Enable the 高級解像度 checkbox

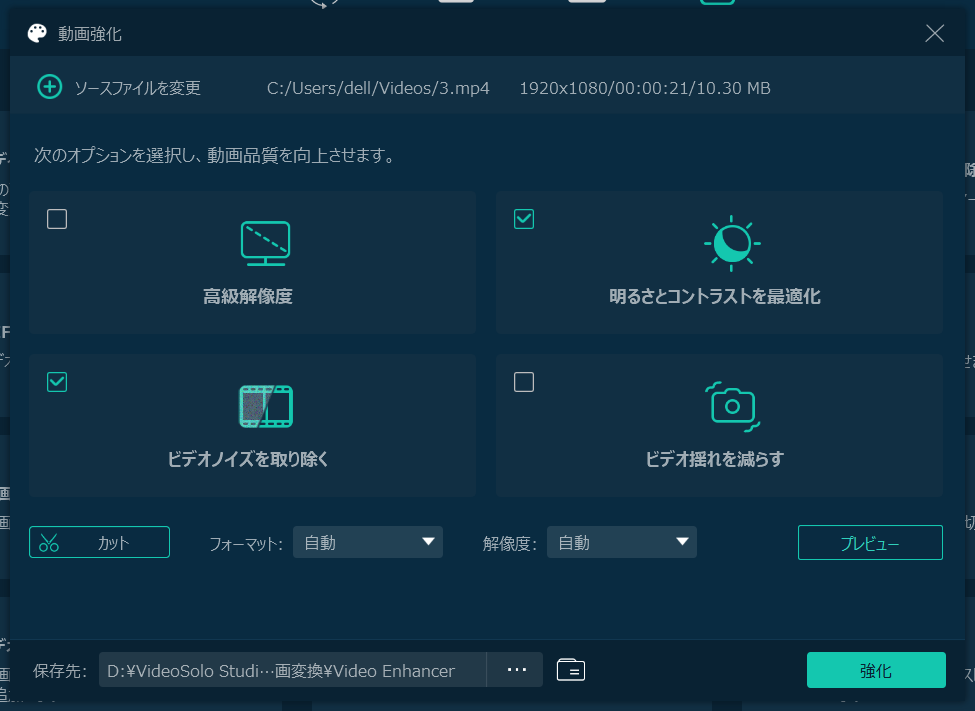point(57,219)
